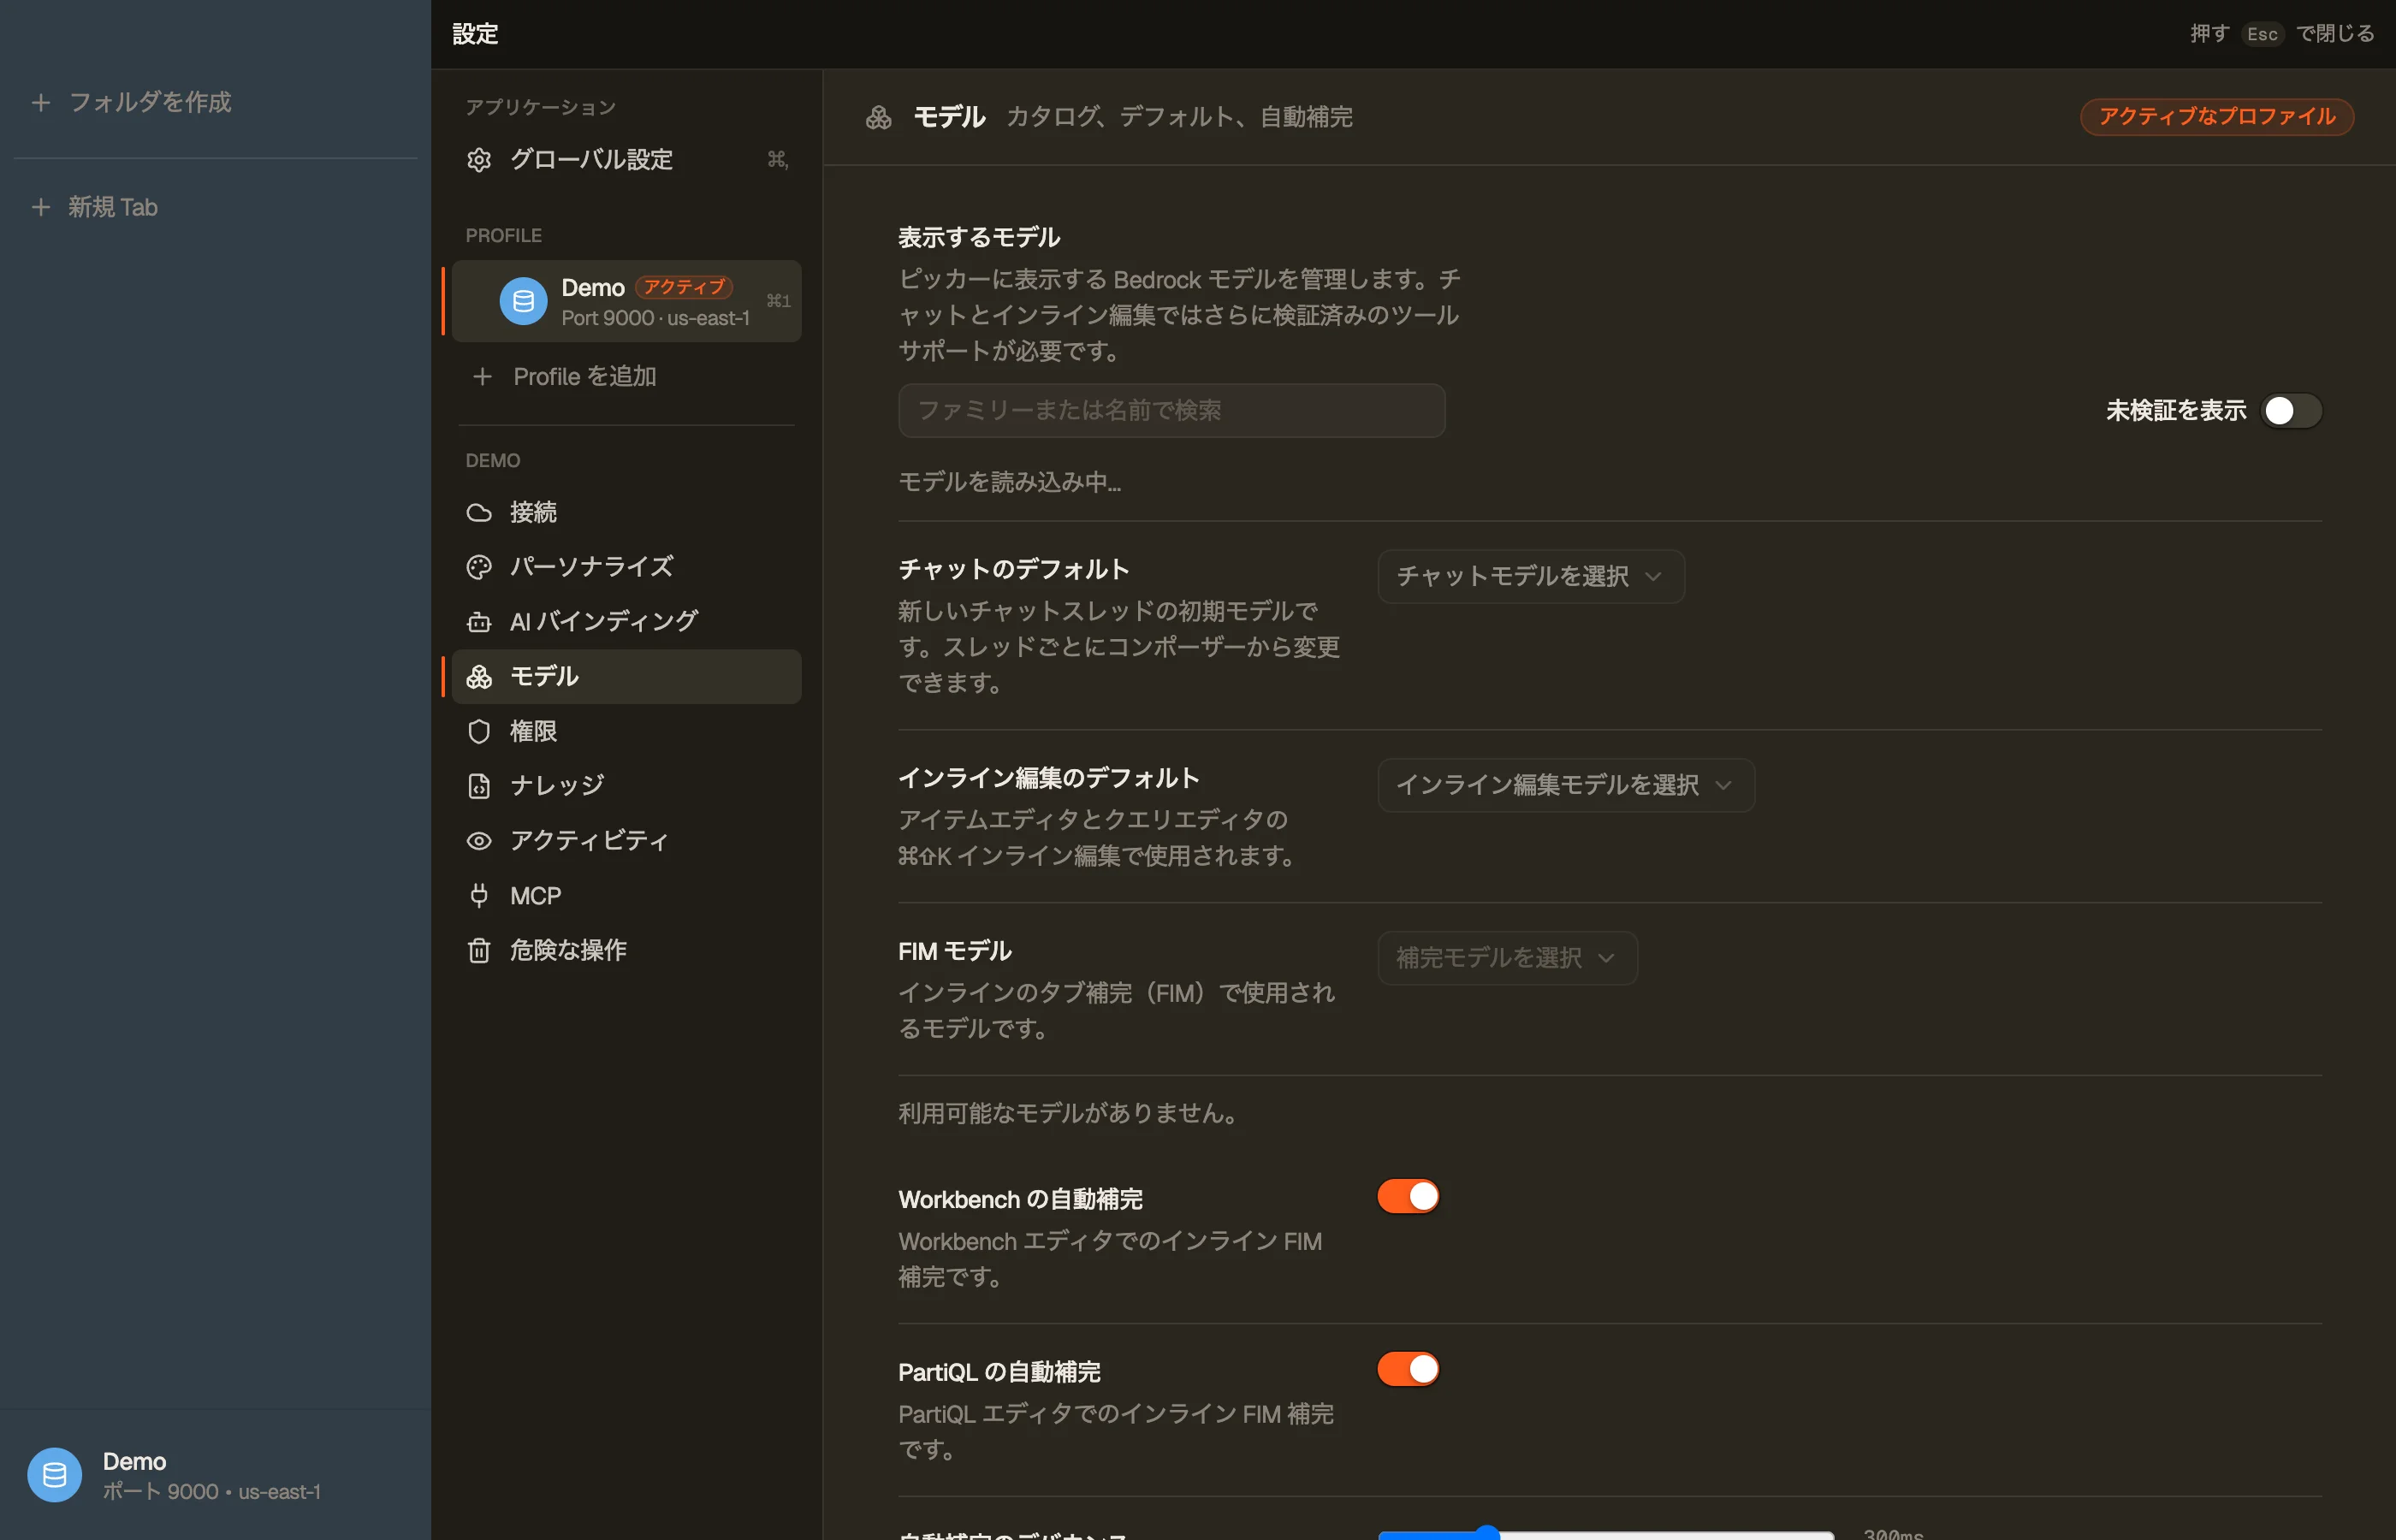Click the models icon in the モデル header
Viewport: 2396px width, 1540px height.
point(878,118)
